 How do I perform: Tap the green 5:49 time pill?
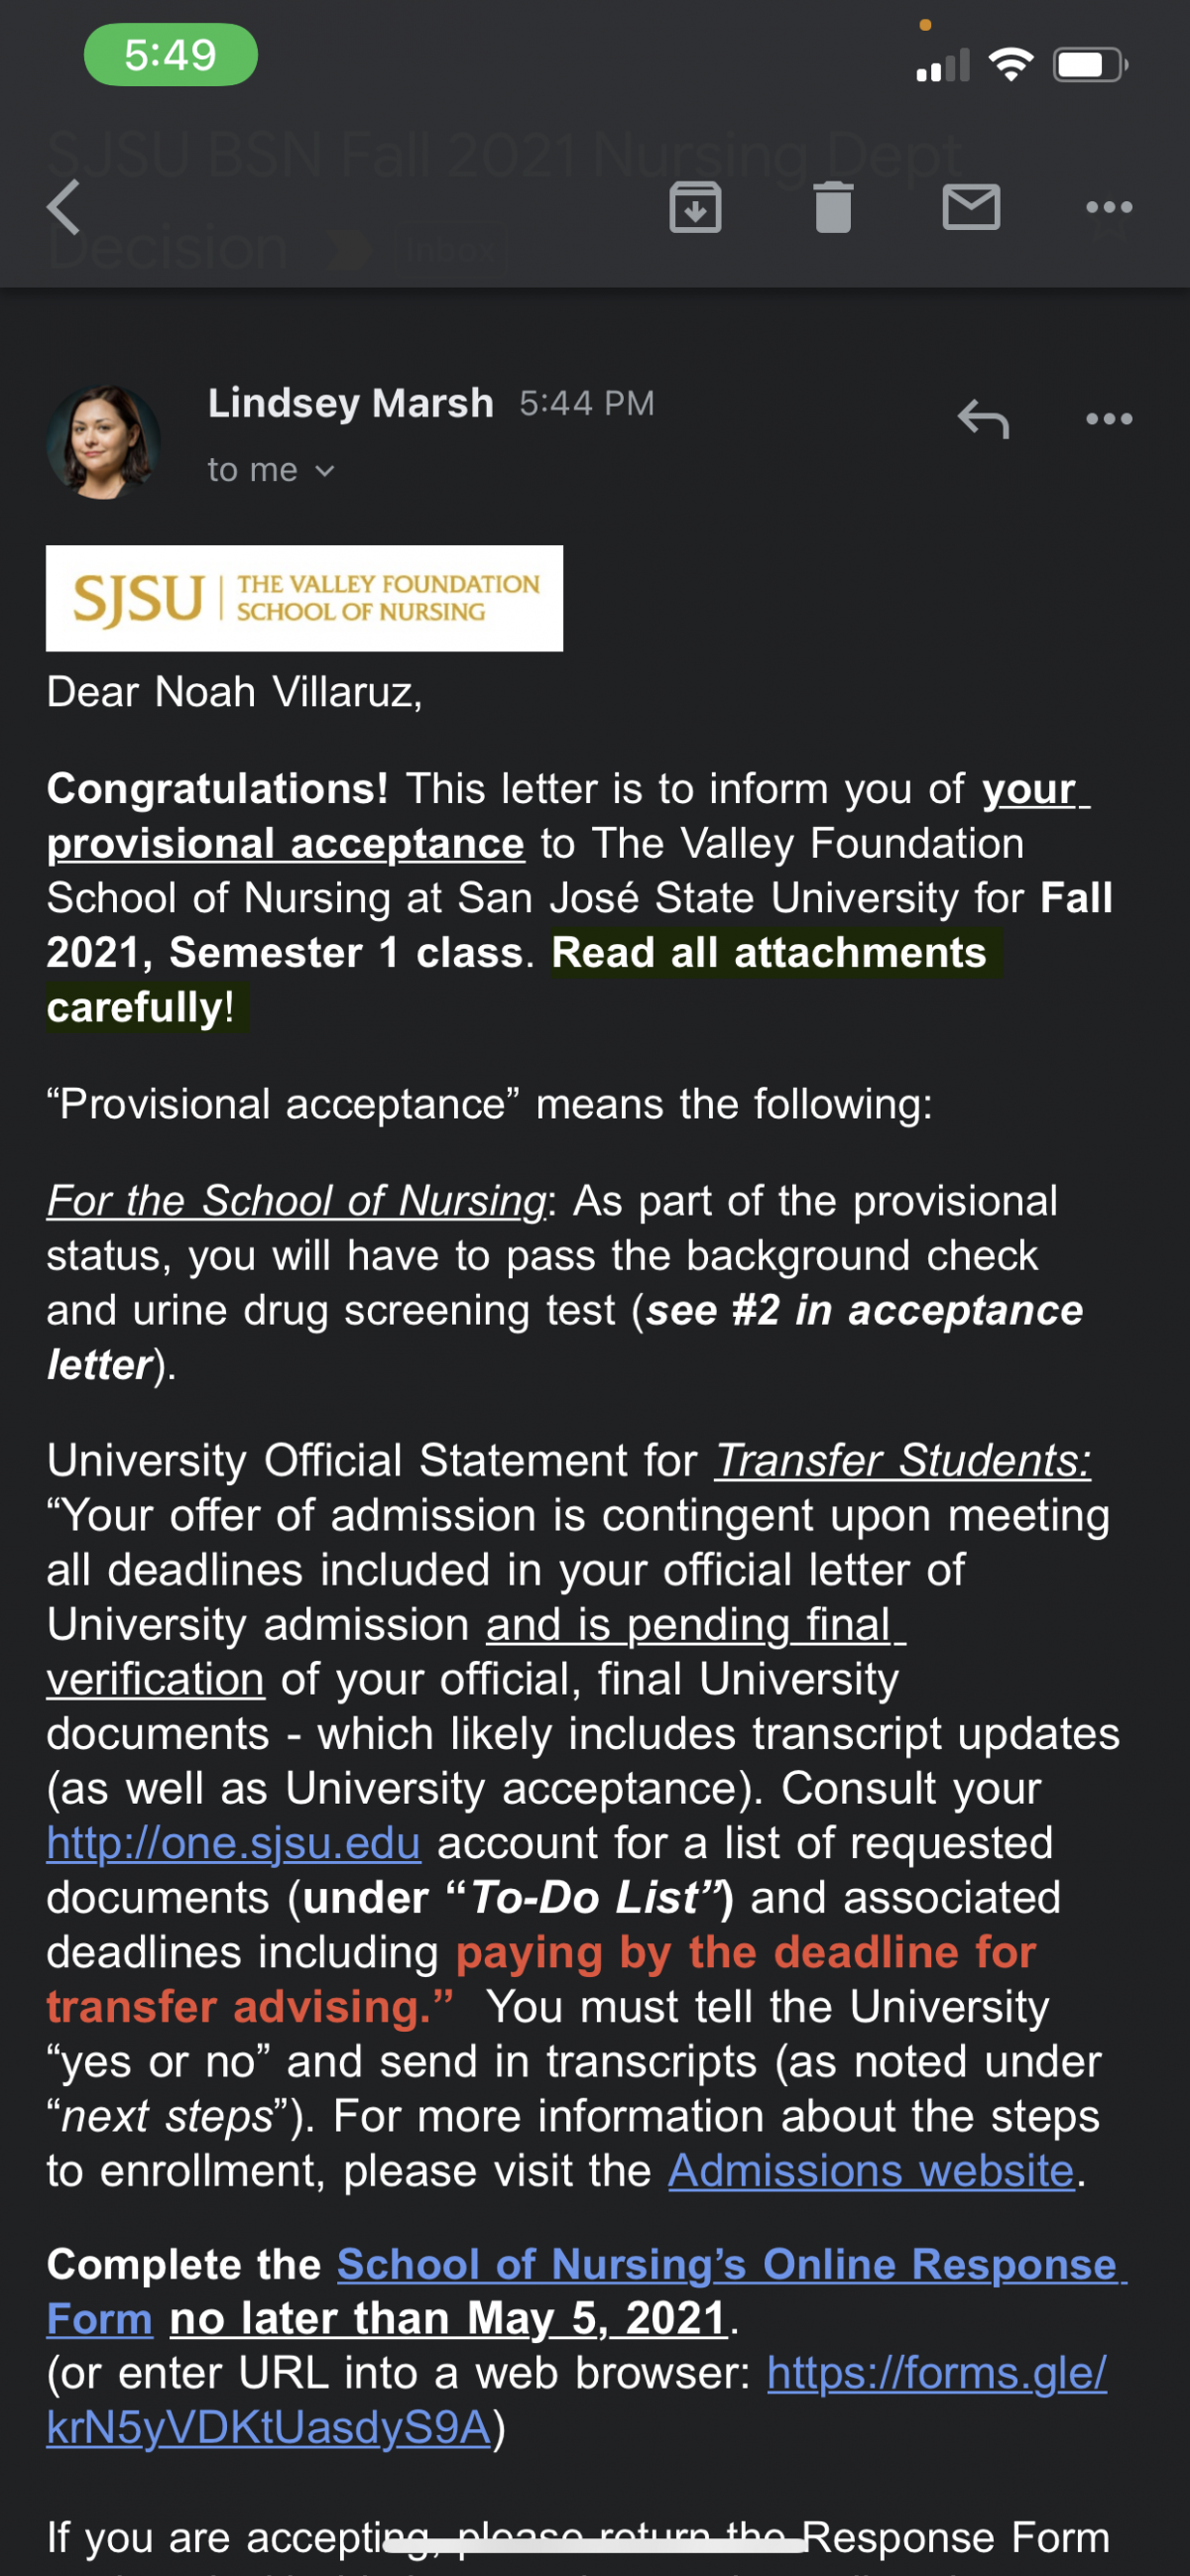(170, 55)
